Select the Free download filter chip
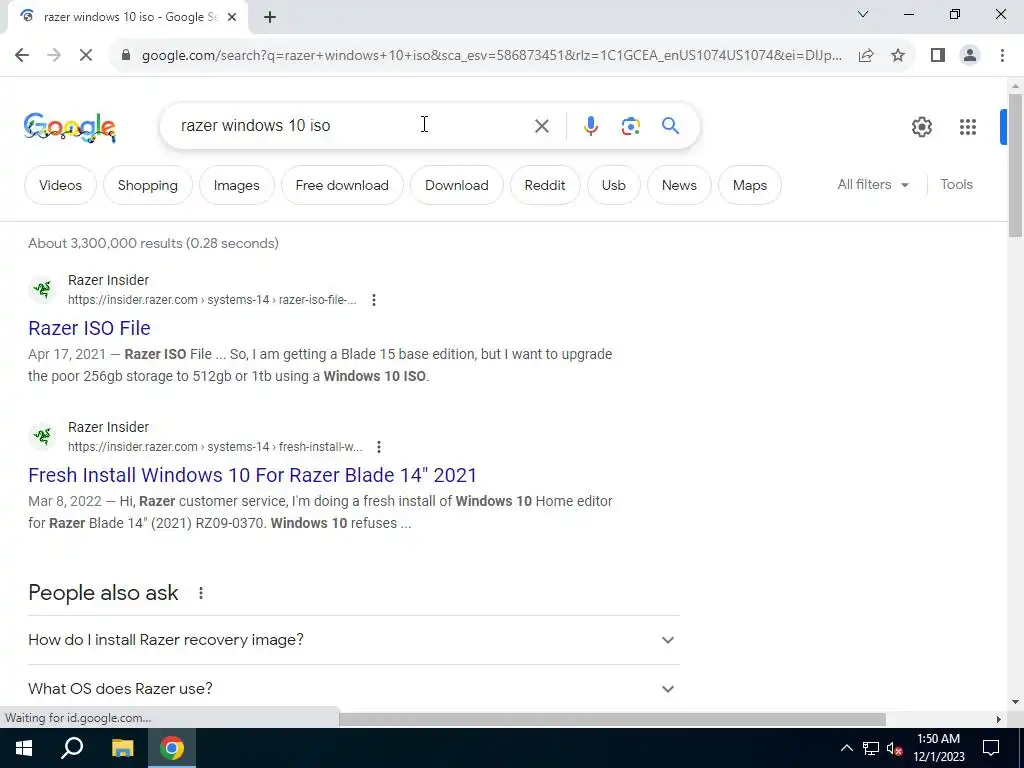This screenshot has width=1024, height=768. pos(342,185)
